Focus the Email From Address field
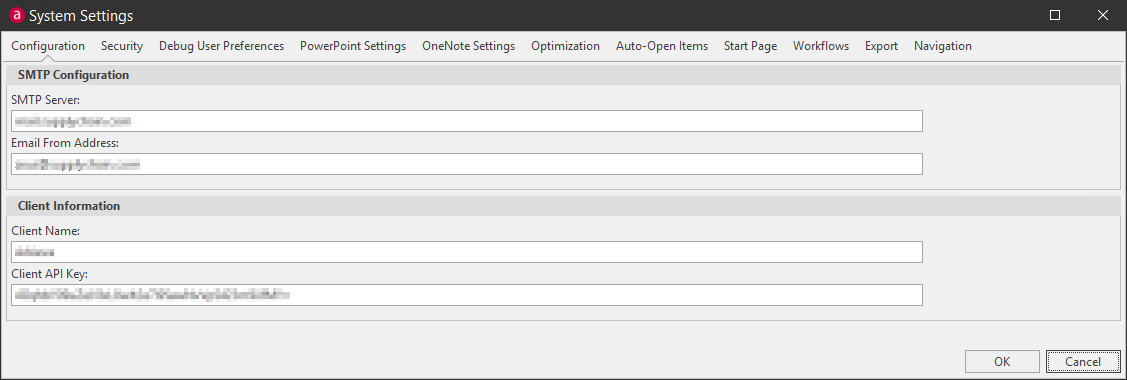The image size is (1127, 380). pos(467,164)
